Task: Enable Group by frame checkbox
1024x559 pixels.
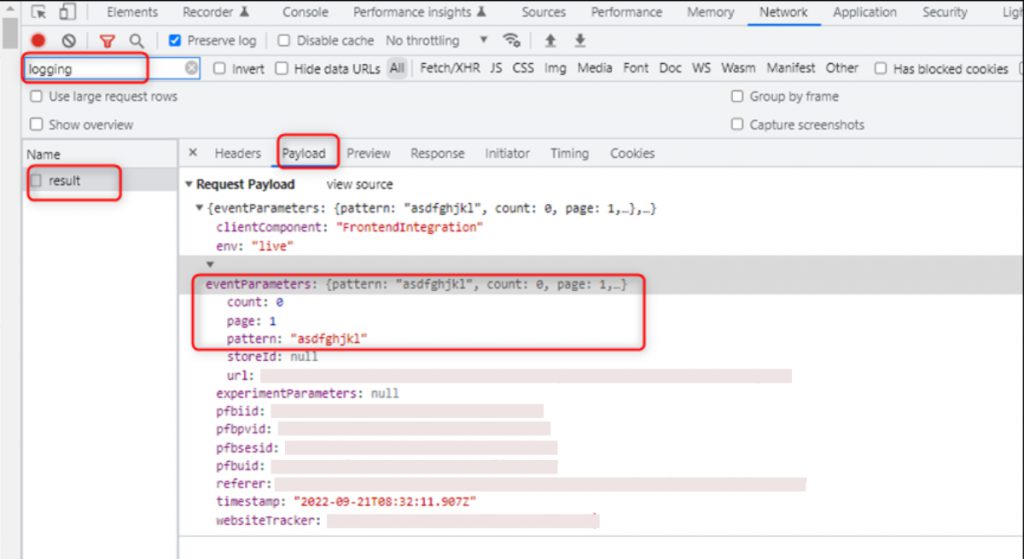Action: 737,97
